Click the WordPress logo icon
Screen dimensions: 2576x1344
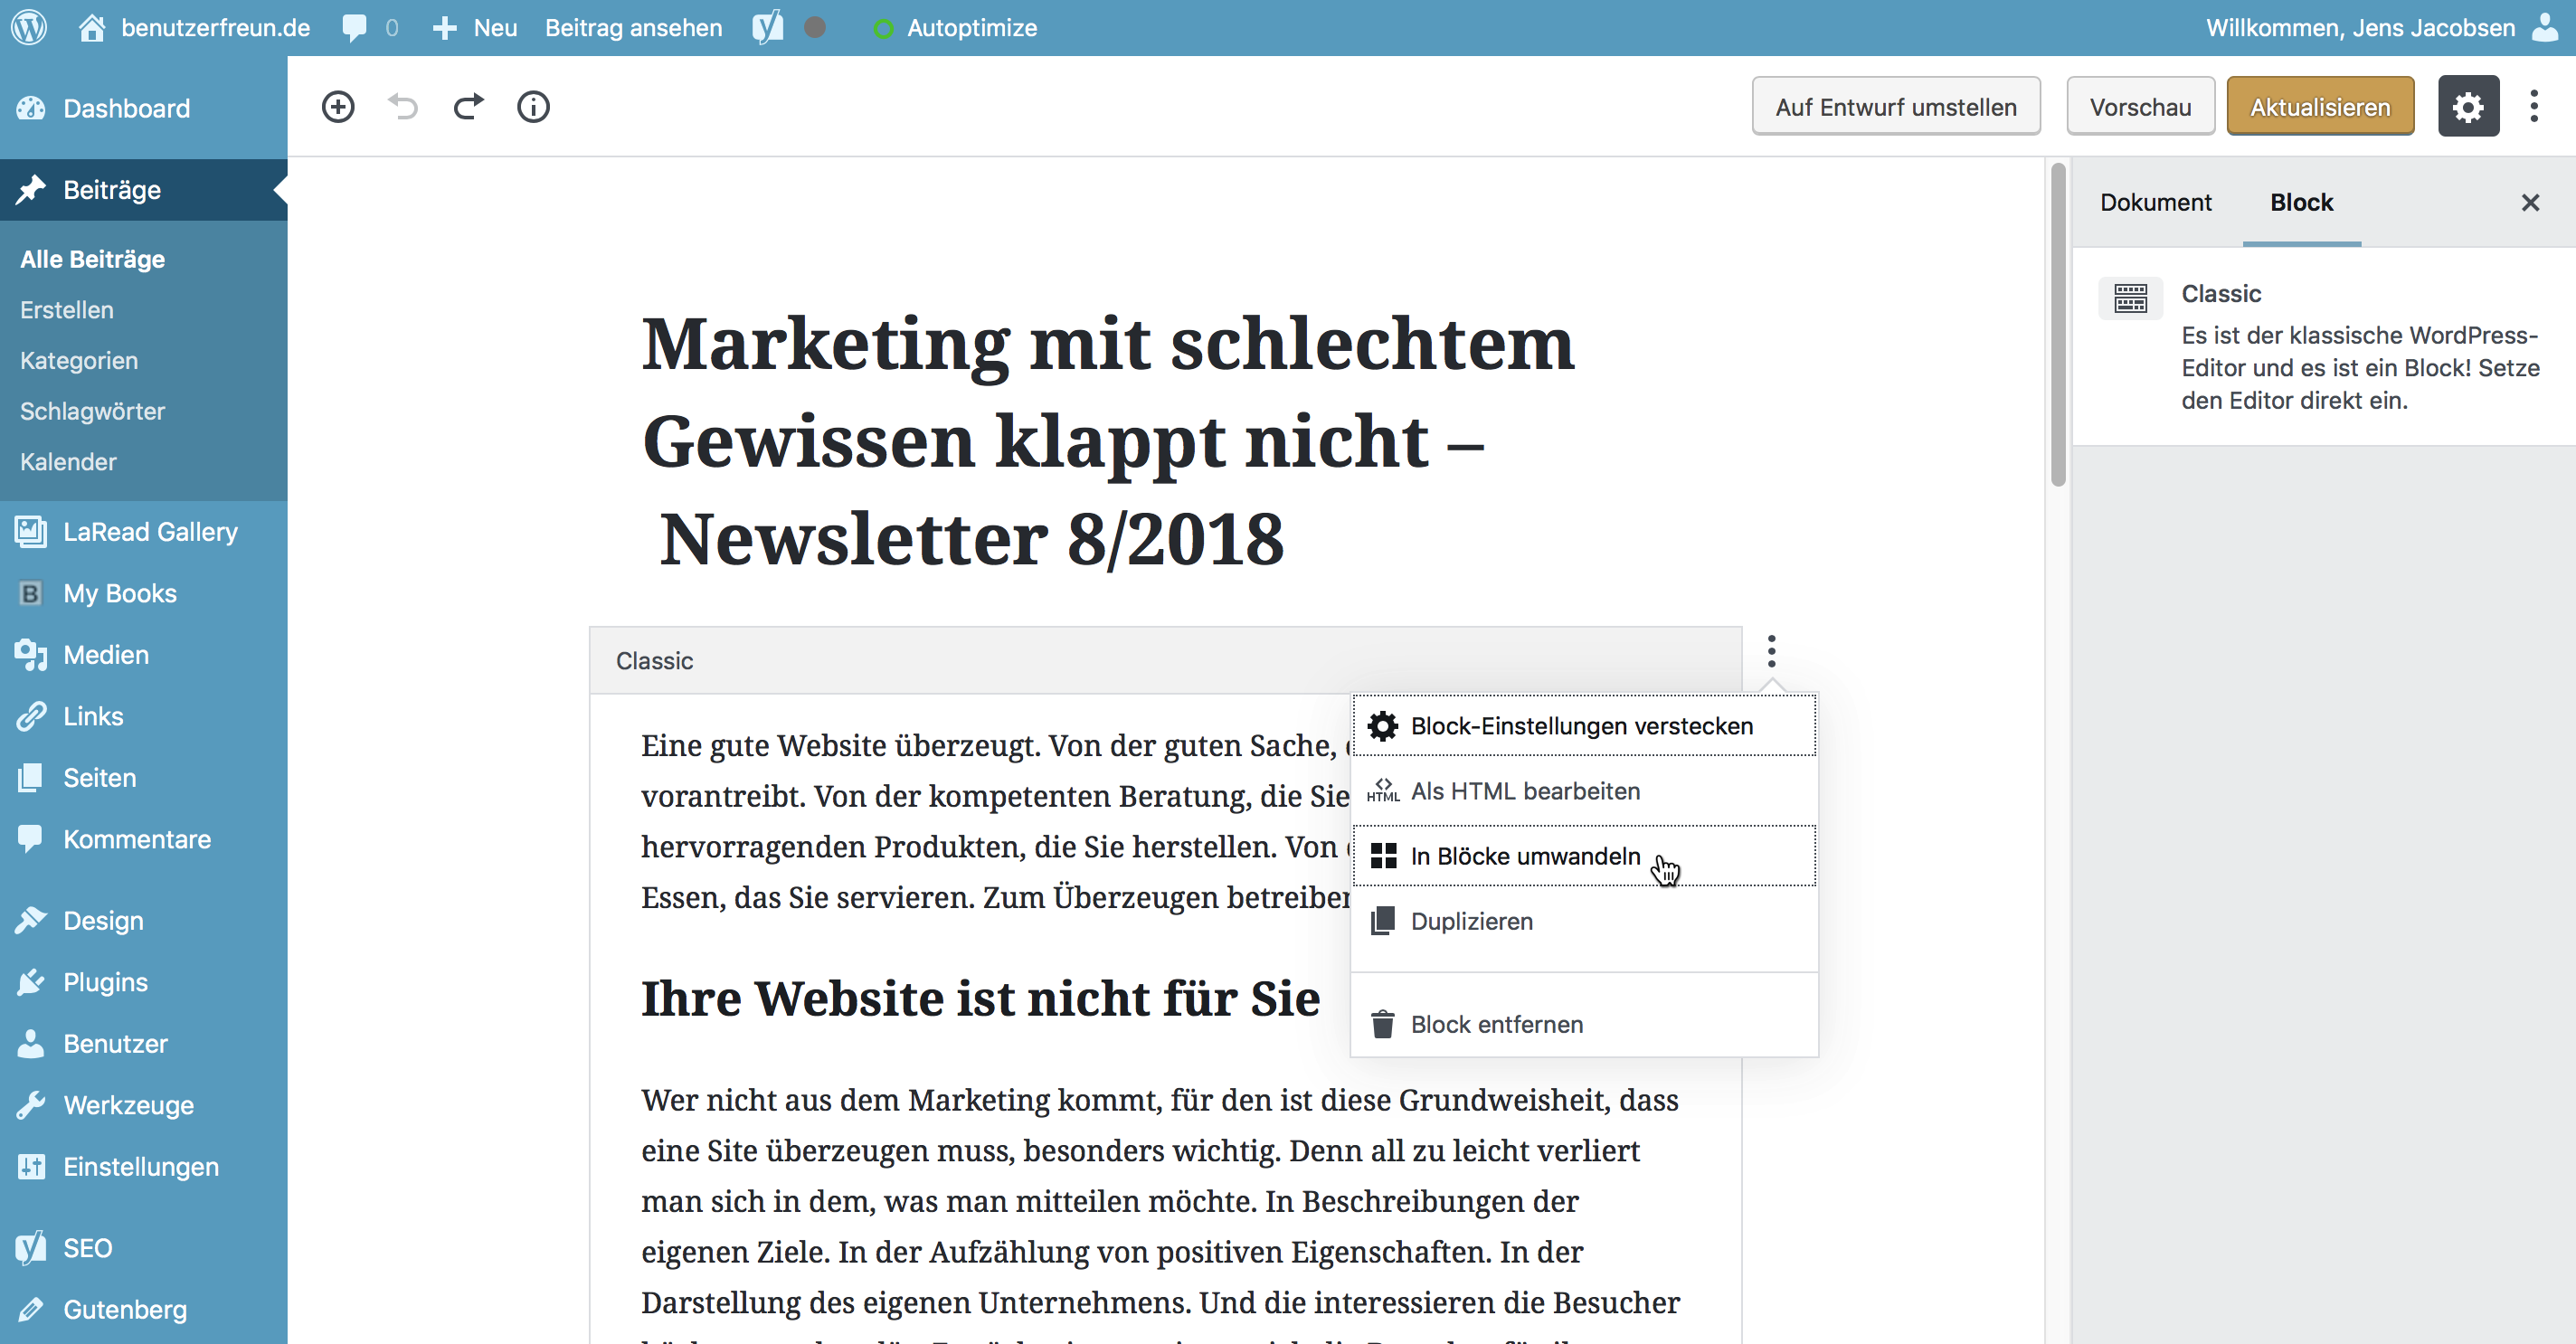(29, 27)
